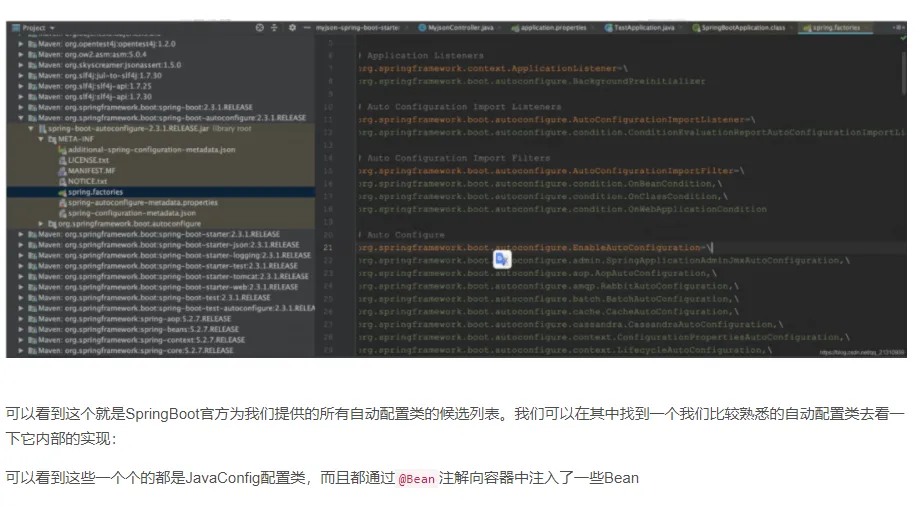The height and width of the screenshot is (507, 921).
Task: Switch to the SpringBootApplication.class tab
Action: tap(742, 28)
